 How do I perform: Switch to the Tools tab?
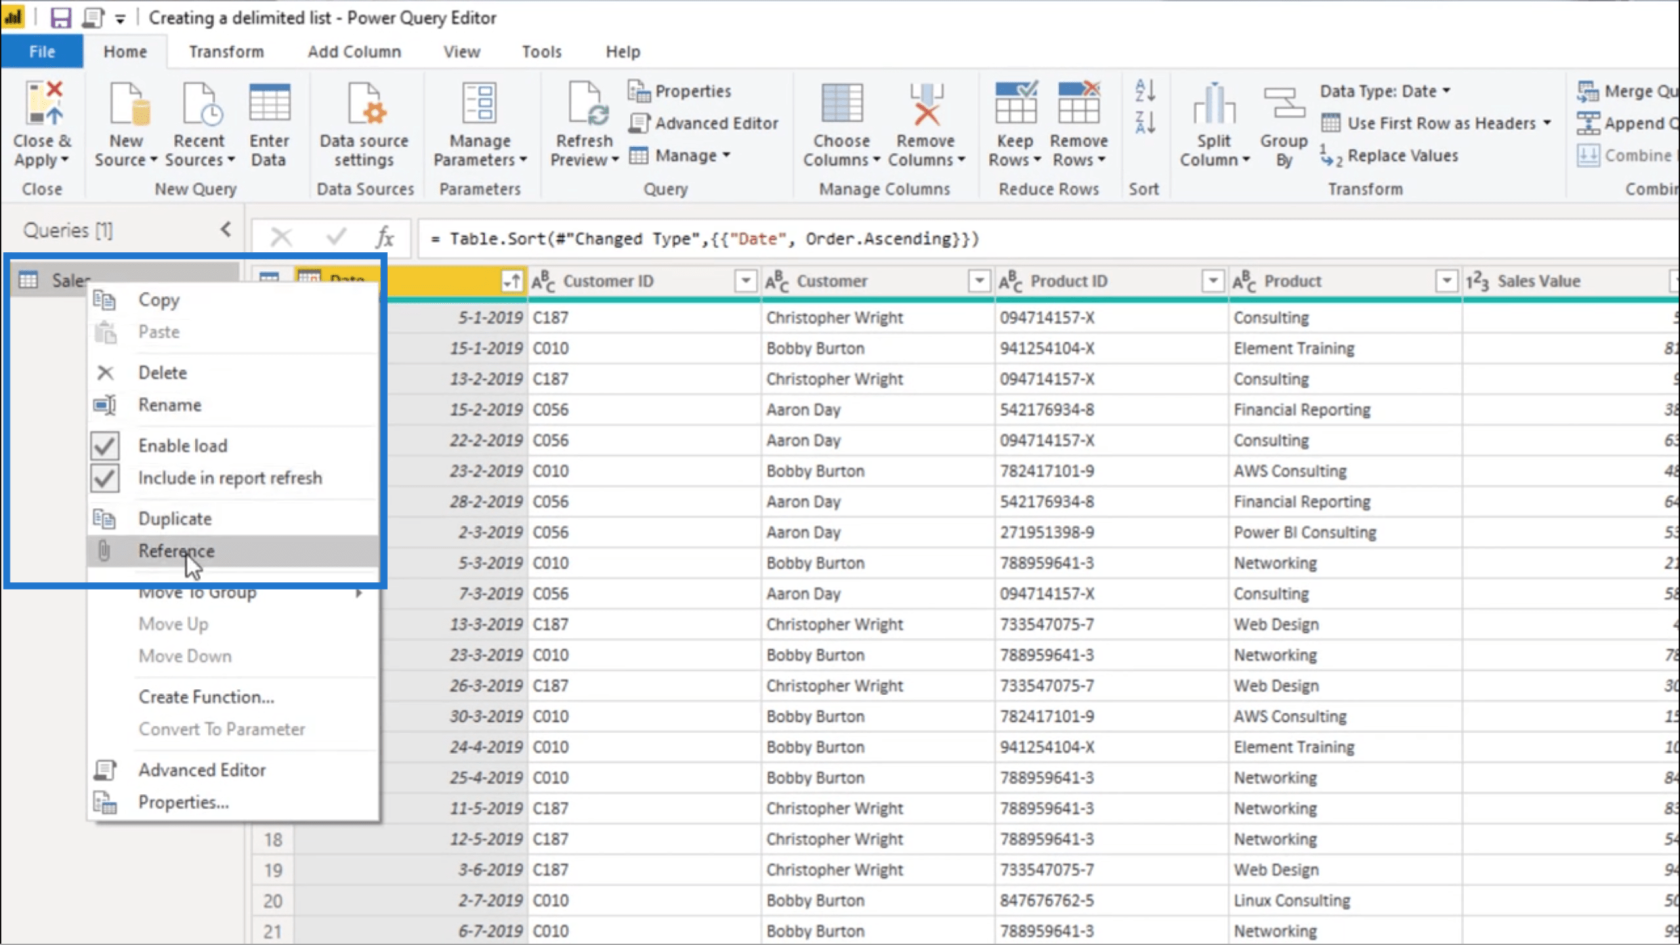542,51
